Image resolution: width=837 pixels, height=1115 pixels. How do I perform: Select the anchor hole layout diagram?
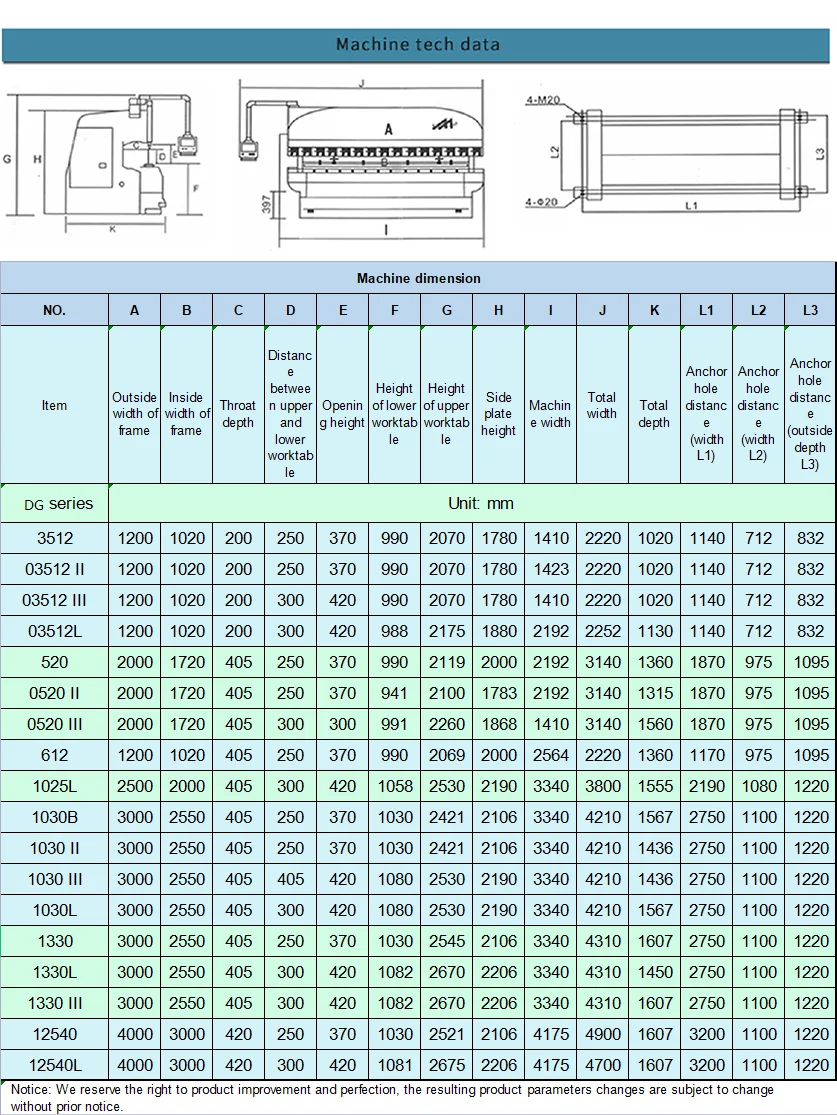click(x=676, y=154)
